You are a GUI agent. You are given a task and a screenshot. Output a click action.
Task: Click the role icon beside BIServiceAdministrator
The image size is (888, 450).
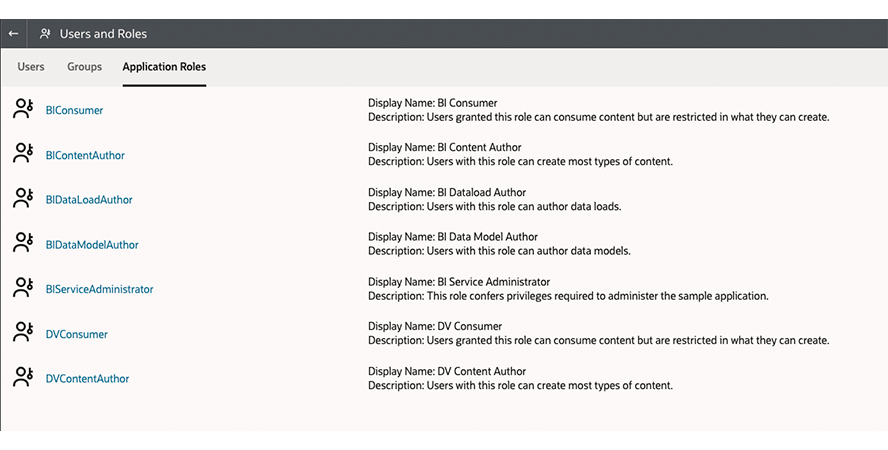point(23,288)
